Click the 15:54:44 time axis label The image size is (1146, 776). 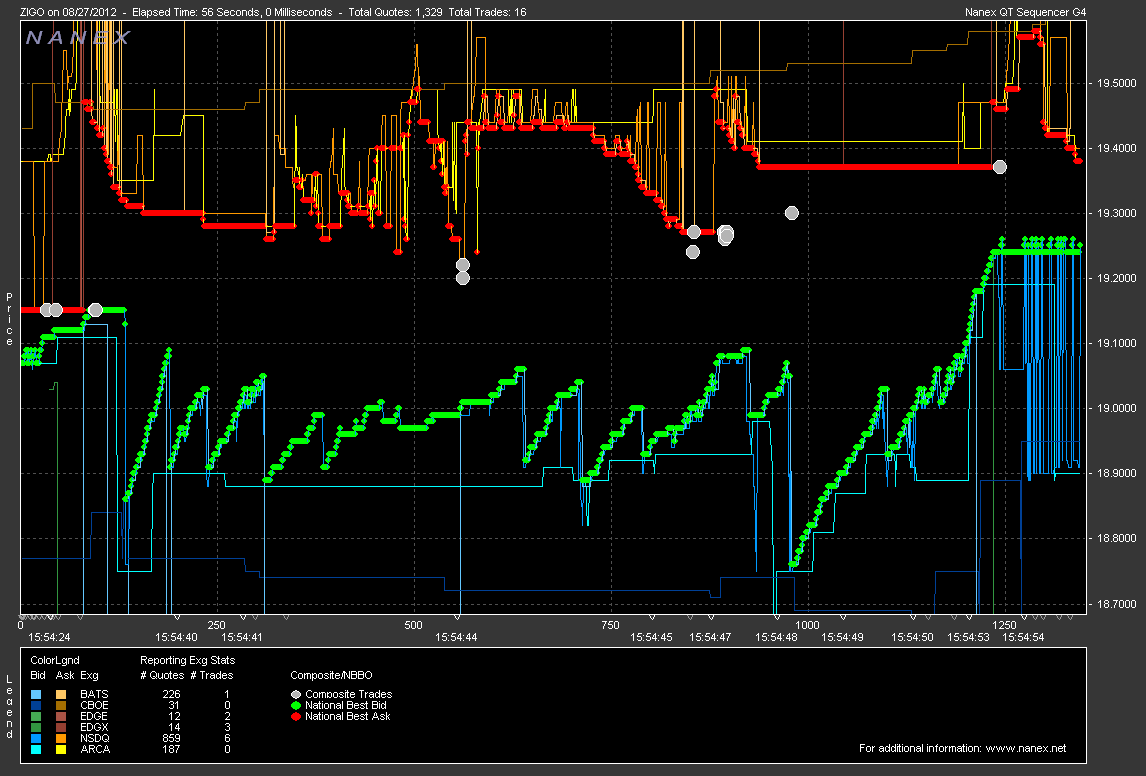coord(456,637)
